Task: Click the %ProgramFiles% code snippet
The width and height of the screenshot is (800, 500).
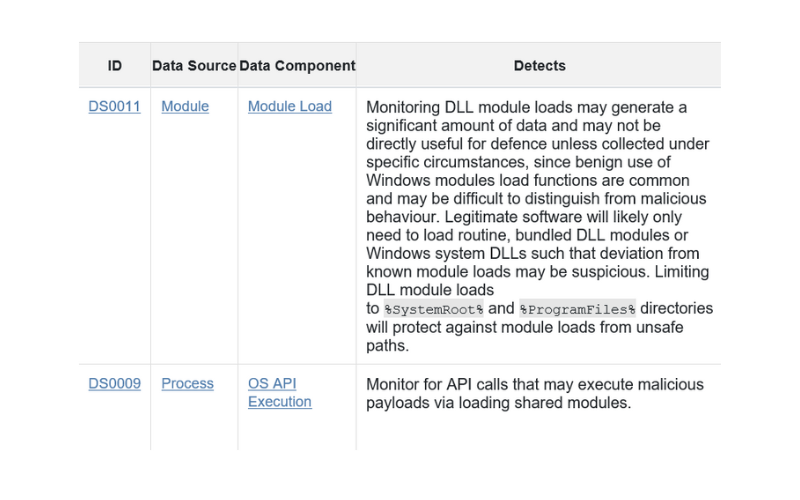Action: pyautogui.click(x=577, y=309)
